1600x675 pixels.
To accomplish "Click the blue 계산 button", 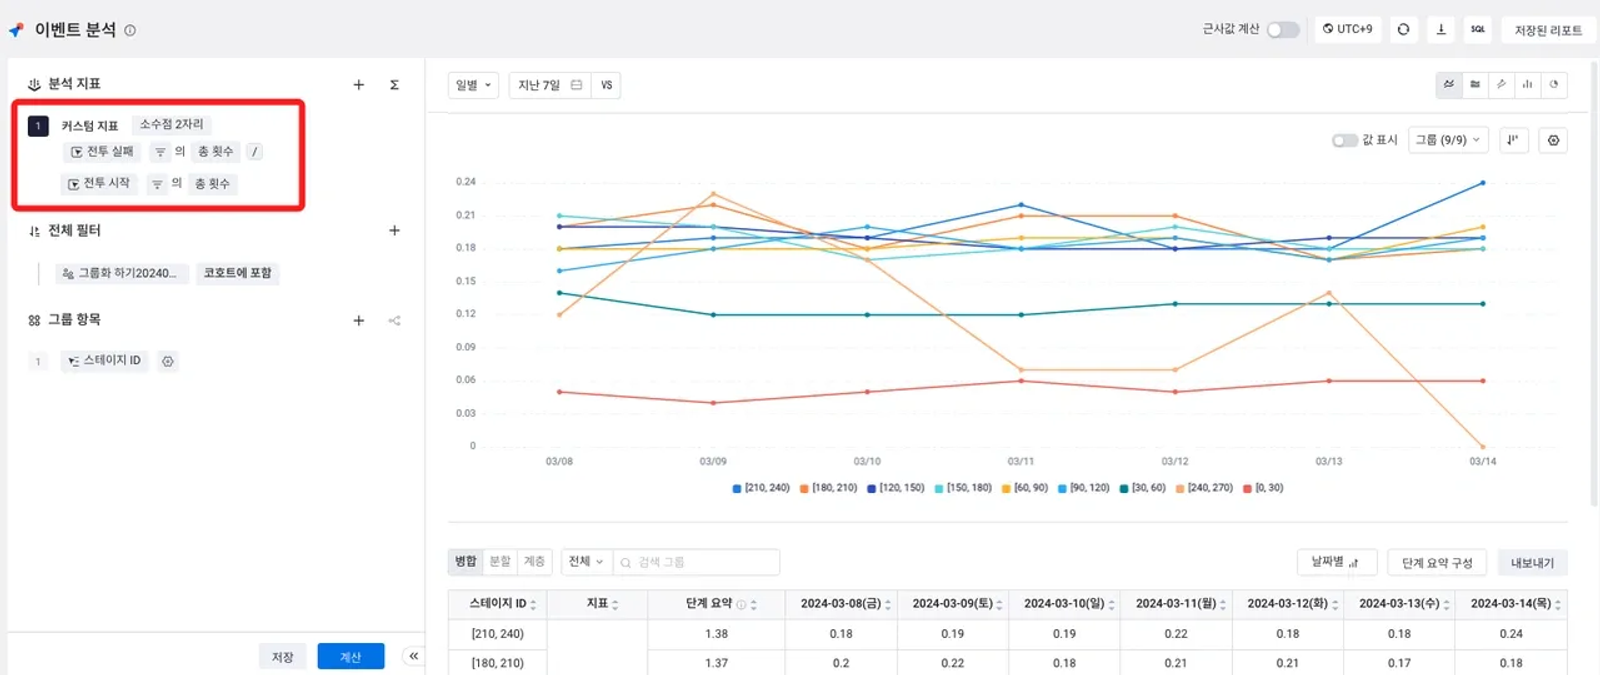I will [x=351, y=657].
